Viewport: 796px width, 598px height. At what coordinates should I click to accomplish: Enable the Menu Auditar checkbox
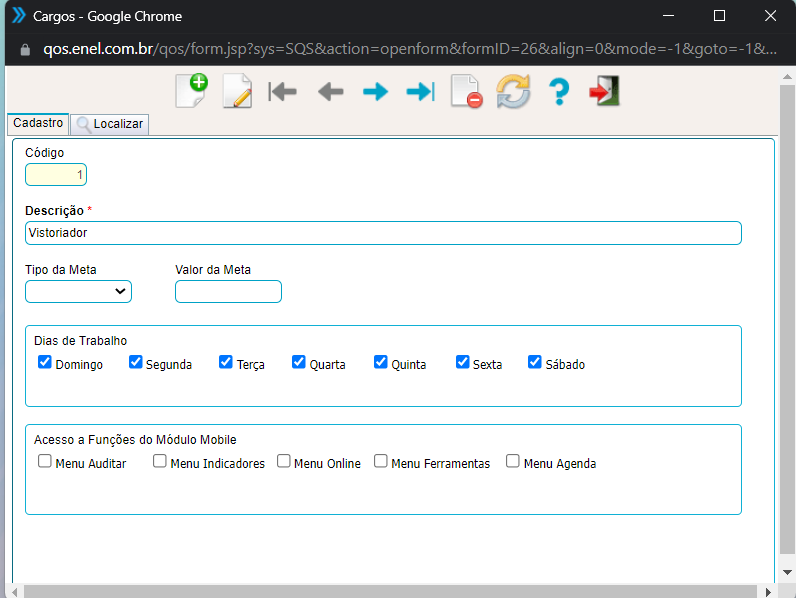pyautogui.click(x=45, y=461)
